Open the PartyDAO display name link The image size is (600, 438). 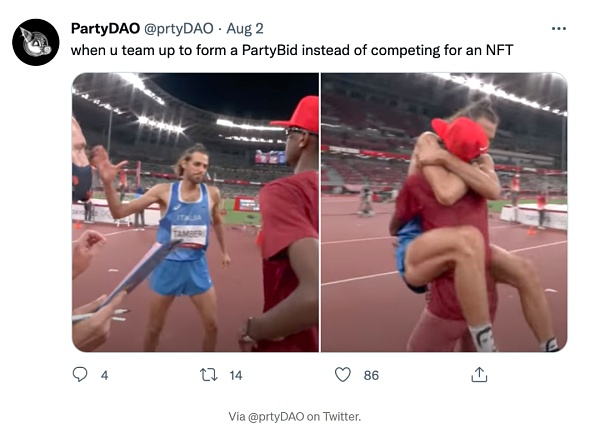tap(105, 27)
